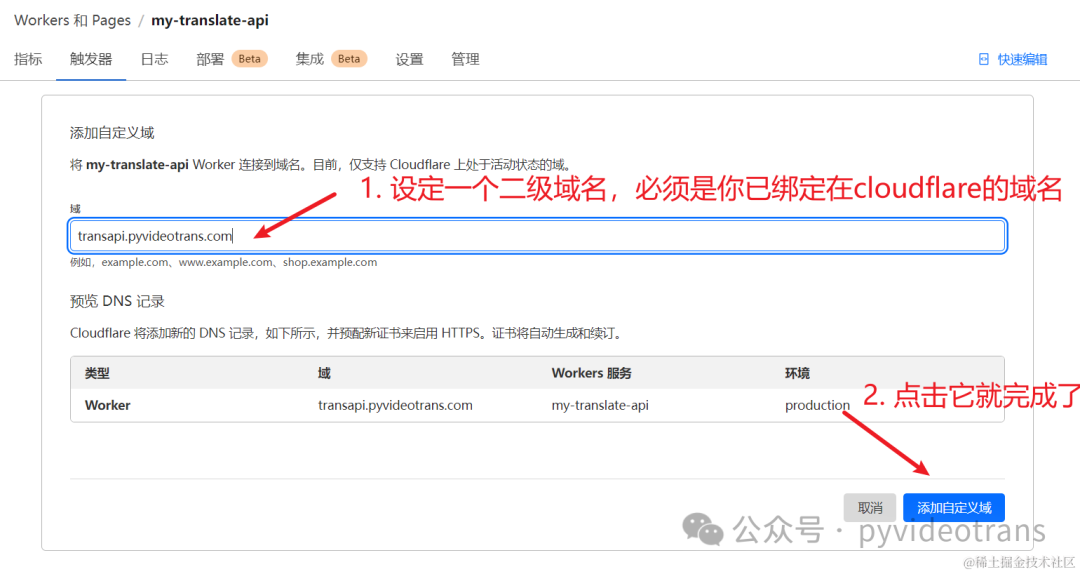This screenshot has width=1080, height=574.
Task: Click the 添加自定义域 section heading
Action: 112,133
